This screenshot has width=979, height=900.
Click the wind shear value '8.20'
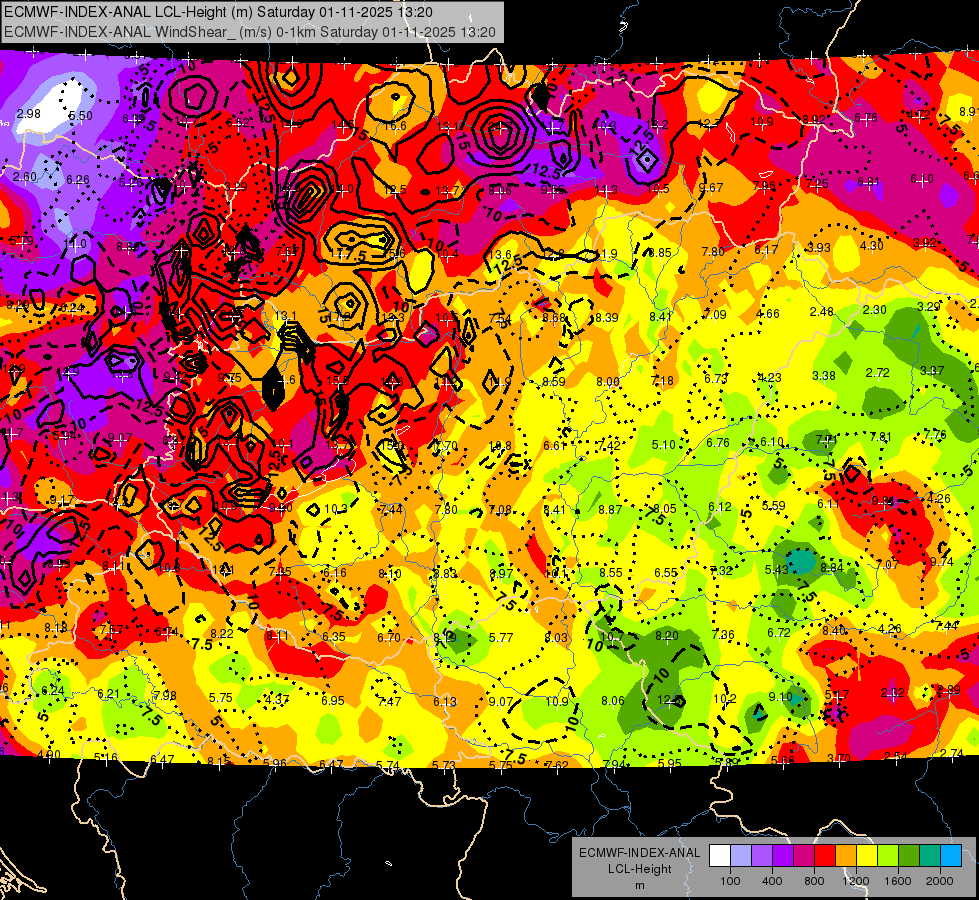pos(667,635)
